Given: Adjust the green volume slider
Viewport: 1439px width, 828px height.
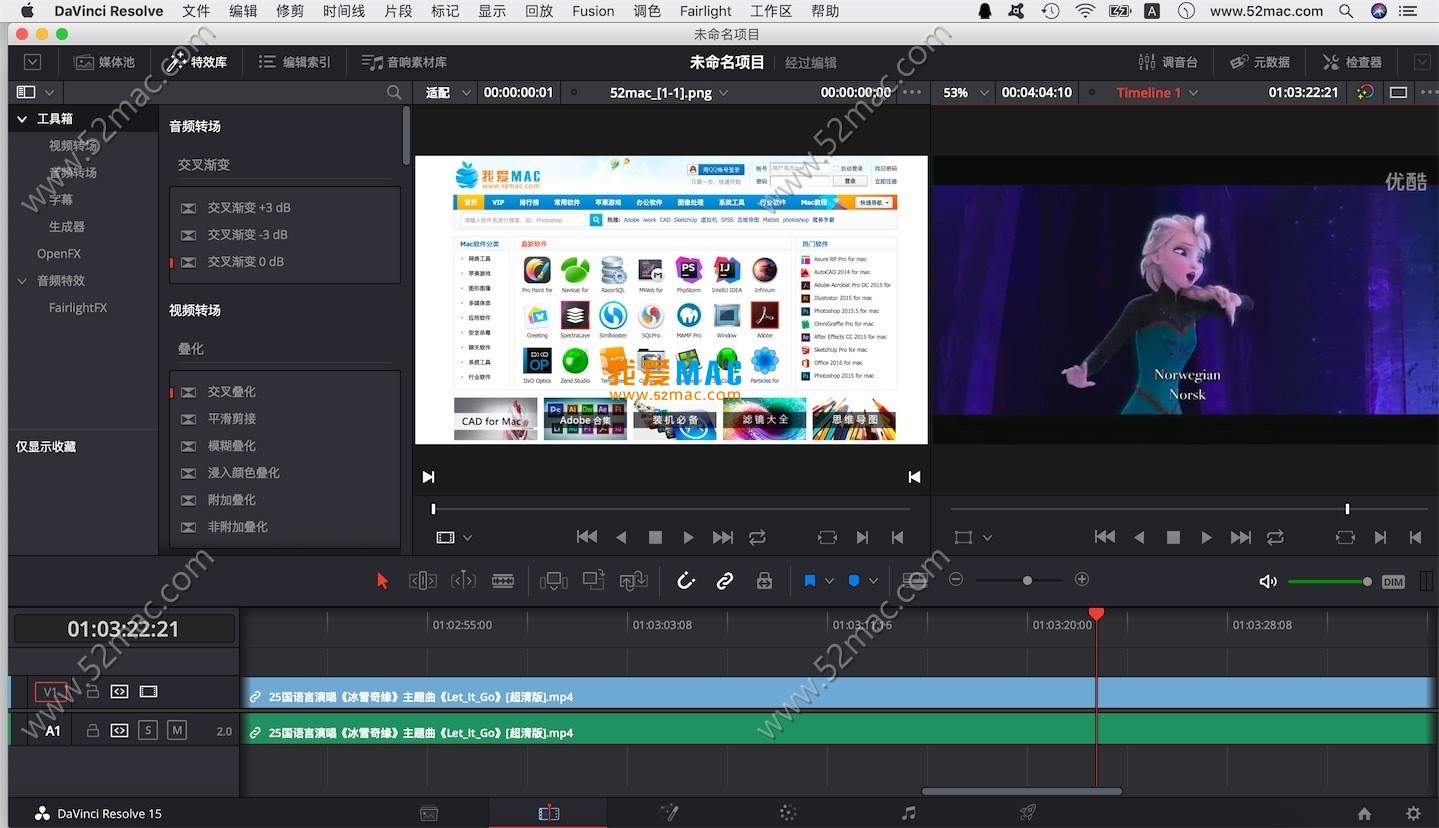Looking at the screenshot, I should (1329, 581).
